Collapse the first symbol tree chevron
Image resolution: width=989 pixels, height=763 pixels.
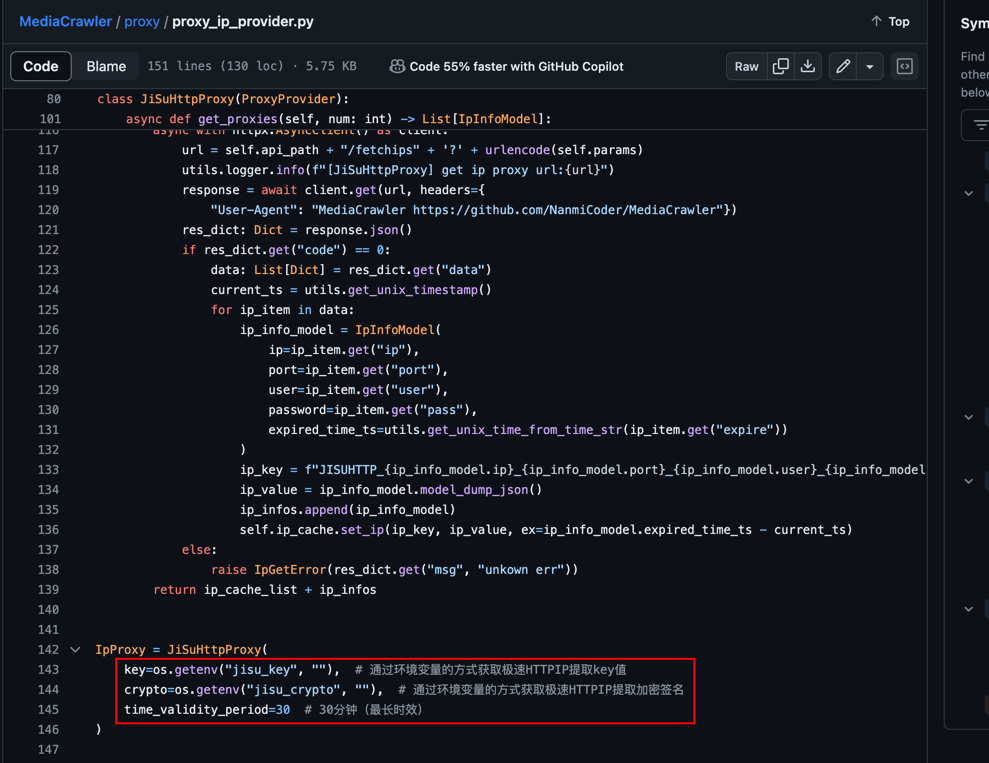click(968, 193)
